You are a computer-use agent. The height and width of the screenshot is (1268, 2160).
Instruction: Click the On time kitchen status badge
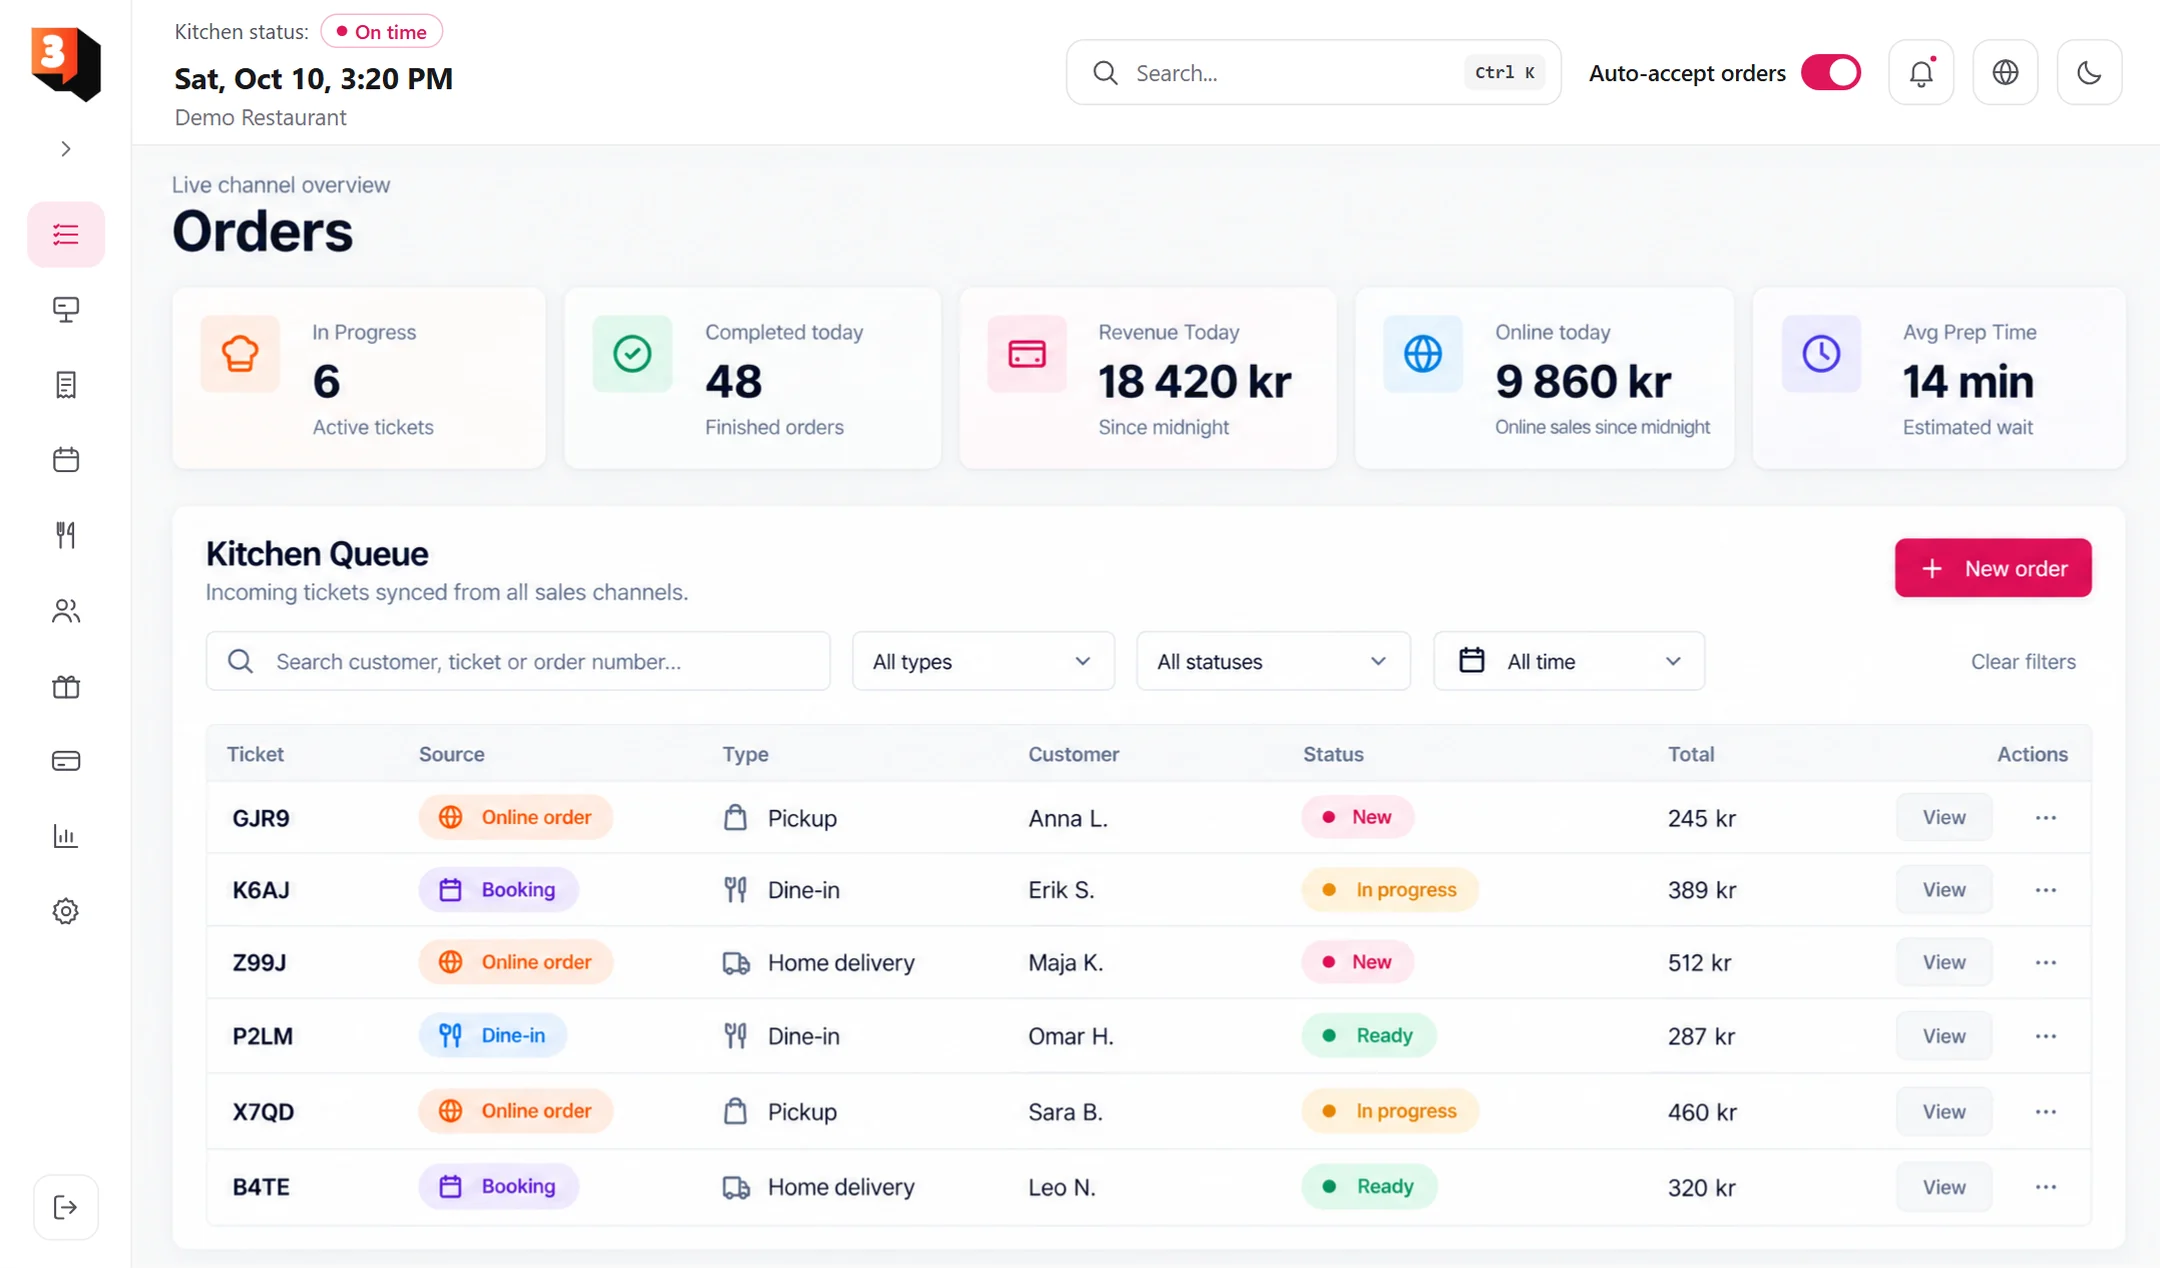pos(382,32)
